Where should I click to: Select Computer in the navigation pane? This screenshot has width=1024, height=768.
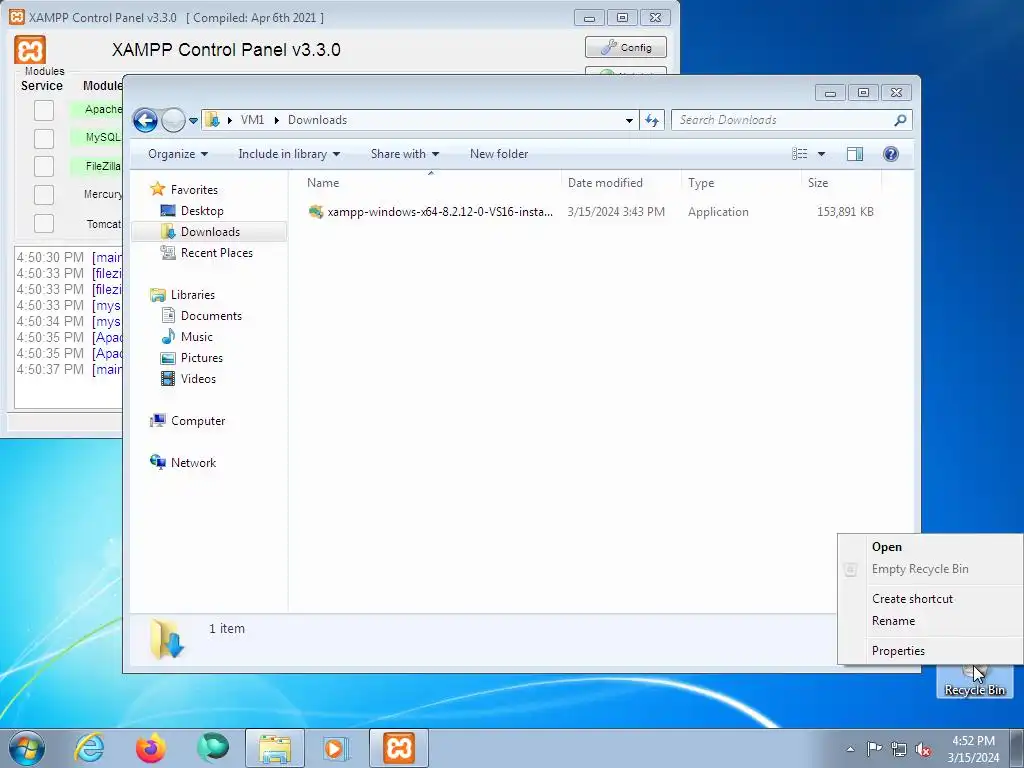pos(198,421)
